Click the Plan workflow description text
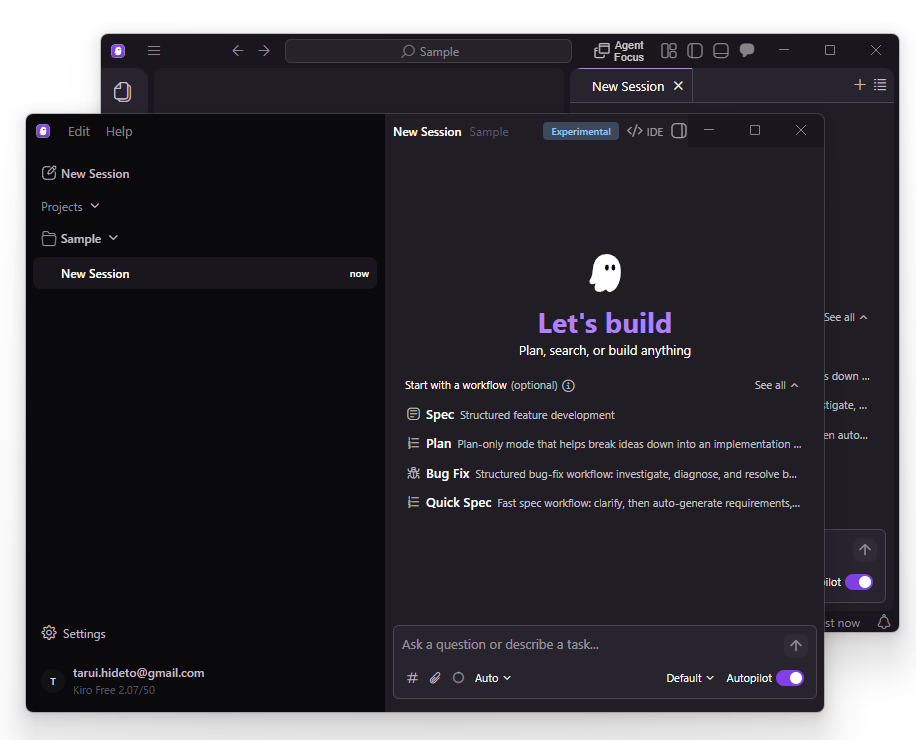 pyautogui.click(x=629, y=444)
